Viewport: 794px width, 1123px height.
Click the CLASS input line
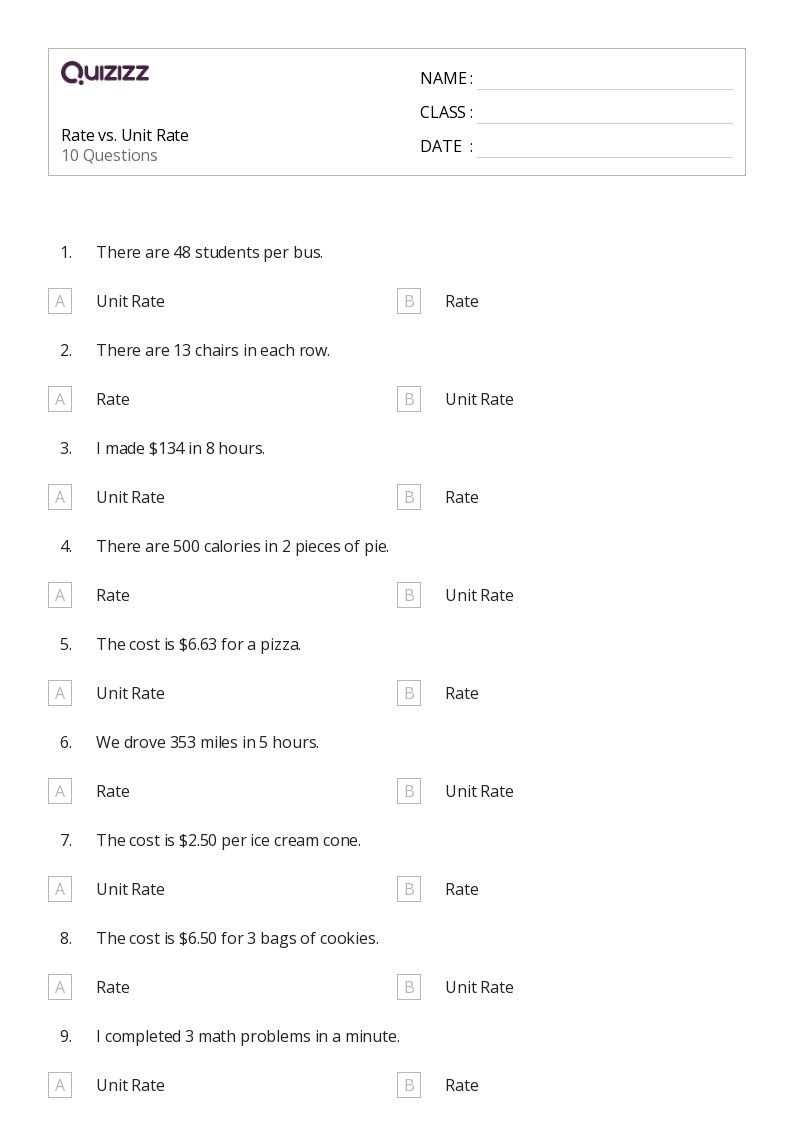point(605,114)
